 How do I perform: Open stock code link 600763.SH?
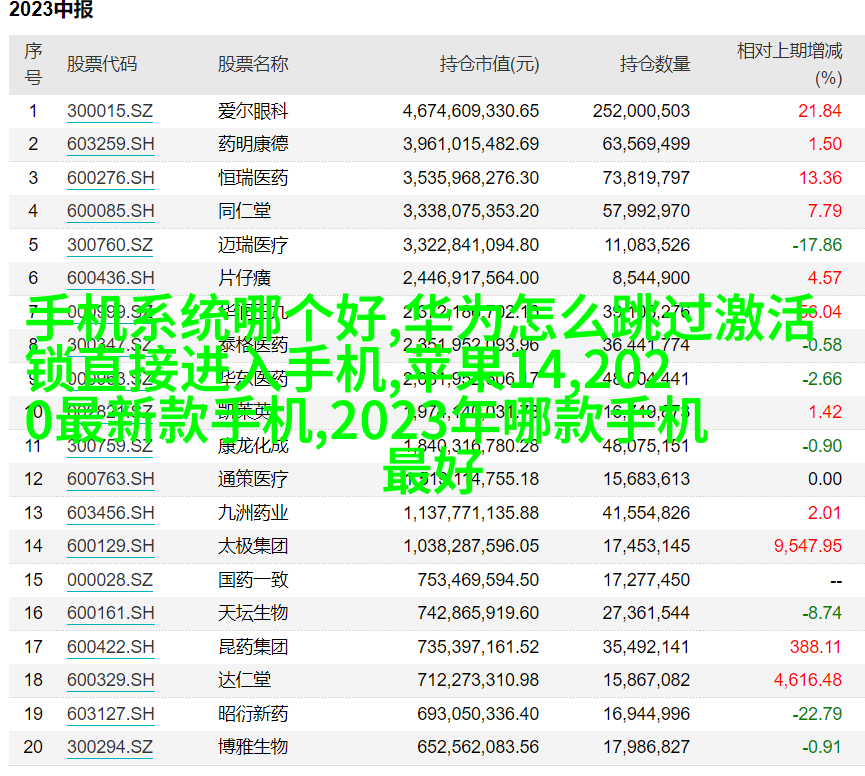[110, 479]
